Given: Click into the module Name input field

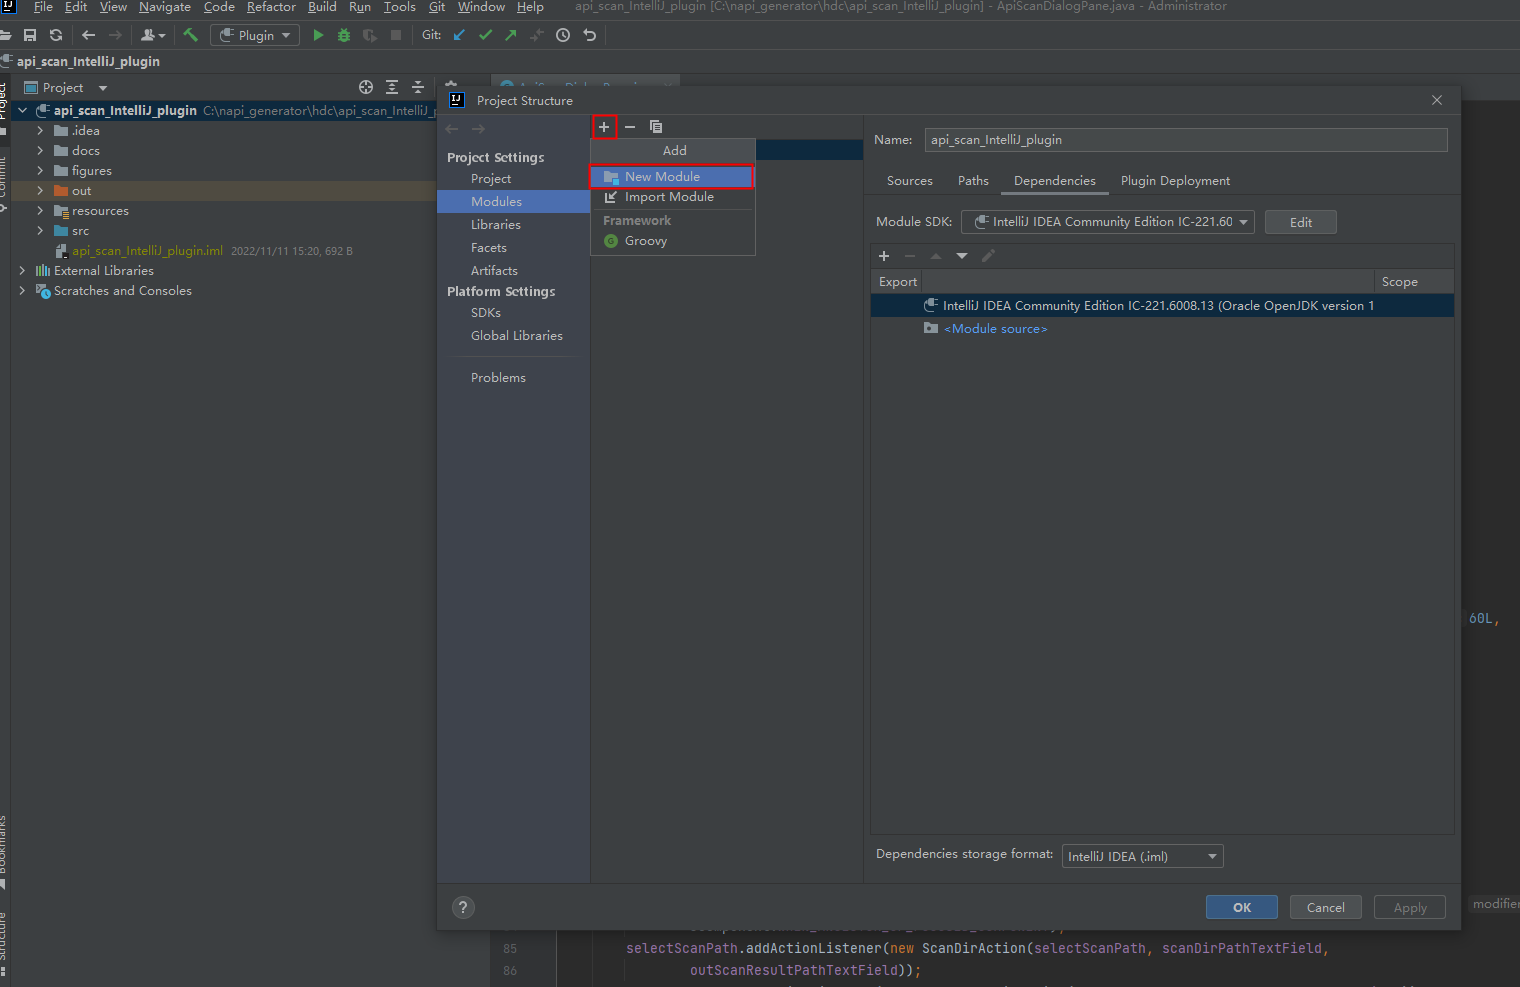Looking at the screenshot, I should click(x=1185, y=140).
